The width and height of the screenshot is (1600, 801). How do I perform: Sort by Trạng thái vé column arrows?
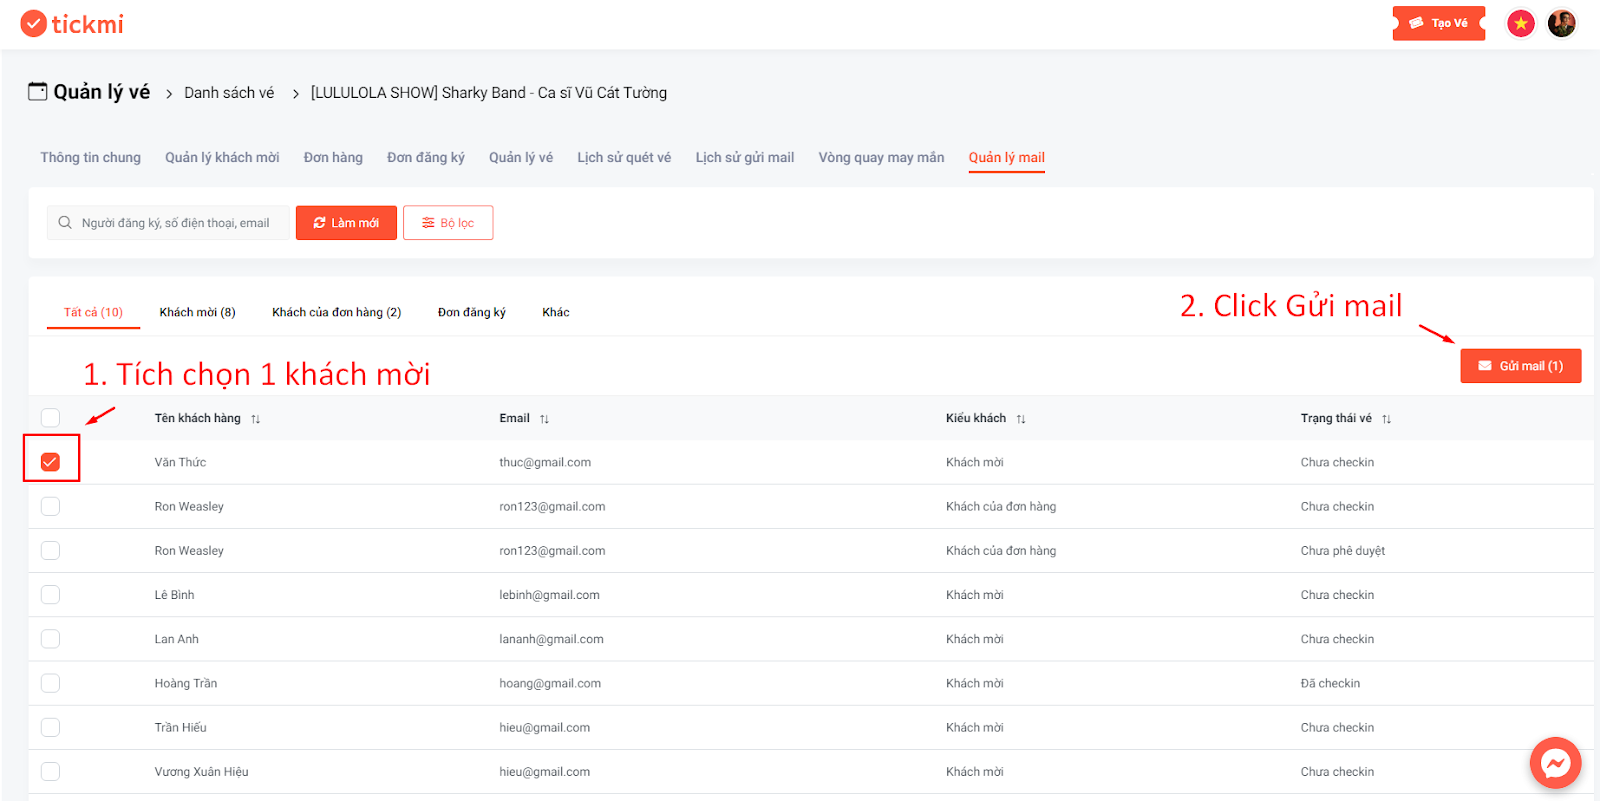point(1386,419)
